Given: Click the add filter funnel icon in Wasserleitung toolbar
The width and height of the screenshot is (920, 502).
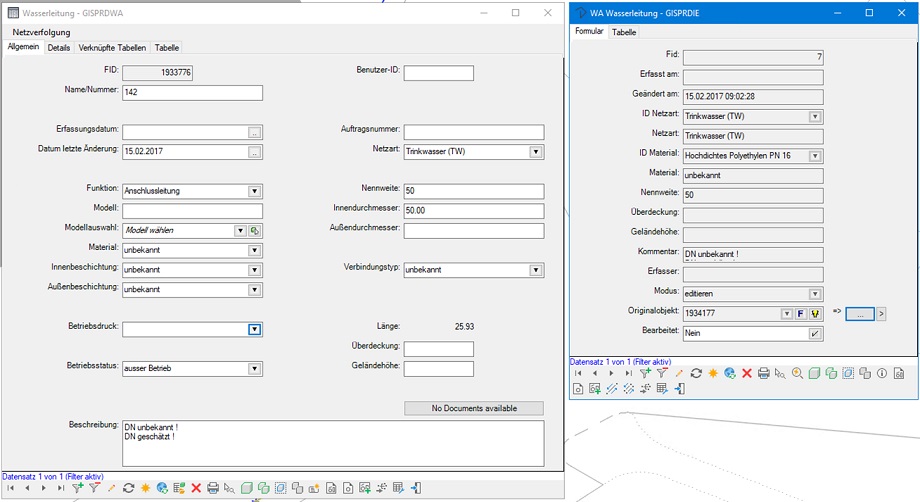Looking at the screenshot, I should click(78, 488).
